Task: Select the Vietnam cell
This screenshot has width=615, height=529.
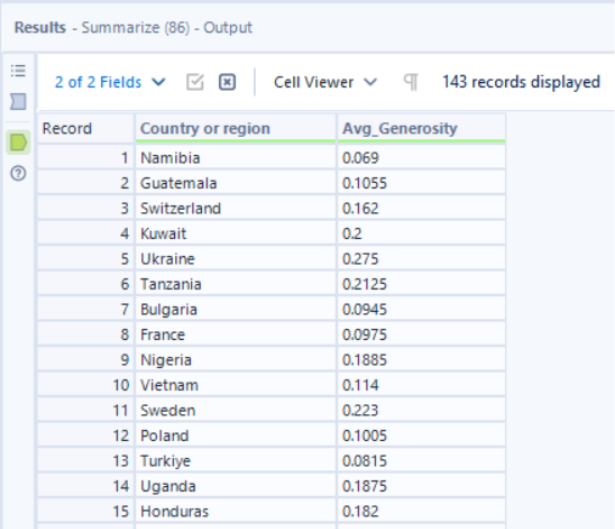Action: (235, 385)
